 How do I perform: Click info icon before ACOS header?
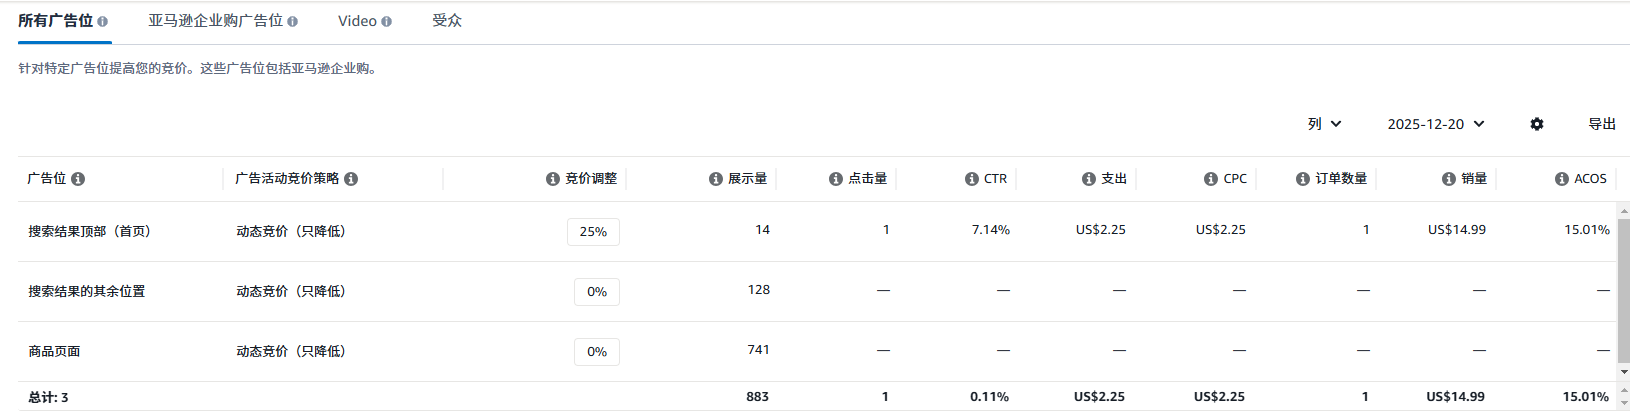pyautogui.click(x=1561, y=179)
